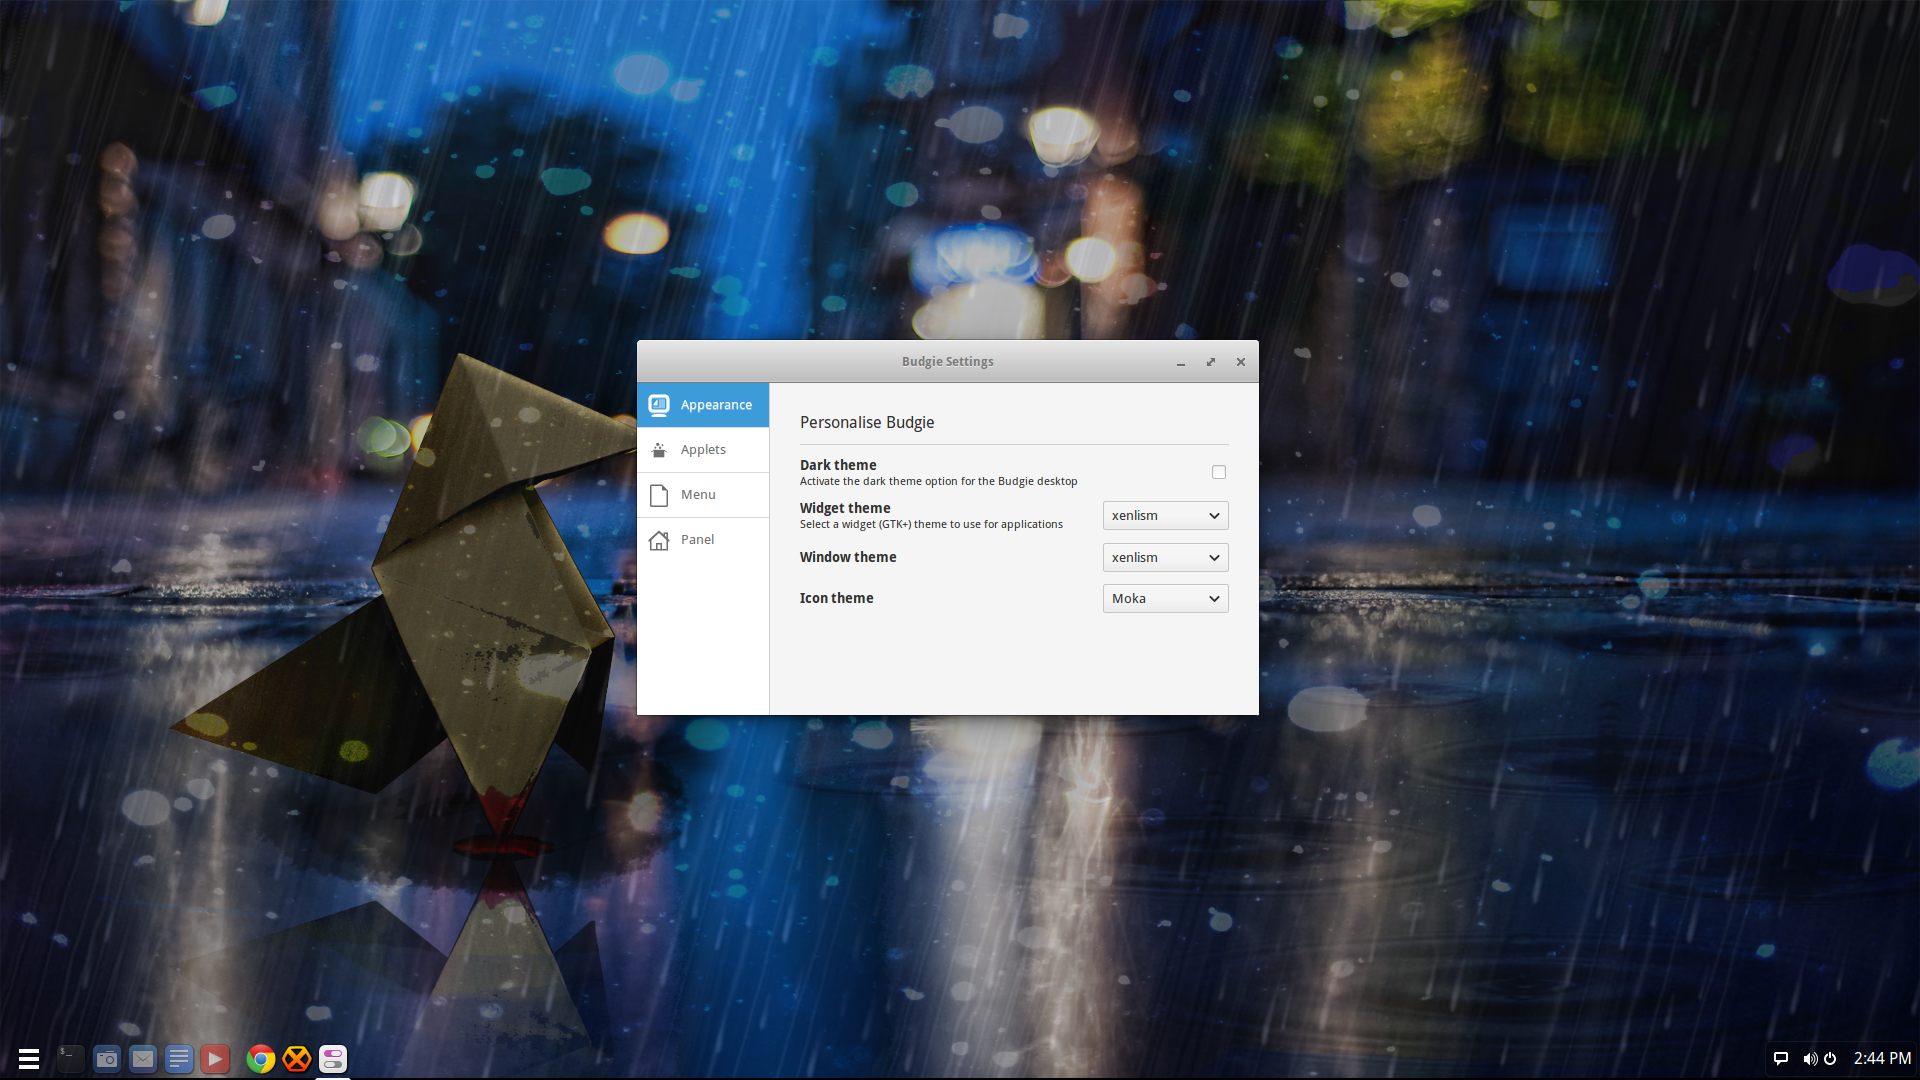
Task: Click the volume speaker tray icon
Action: click(x=1810, y=1058)
